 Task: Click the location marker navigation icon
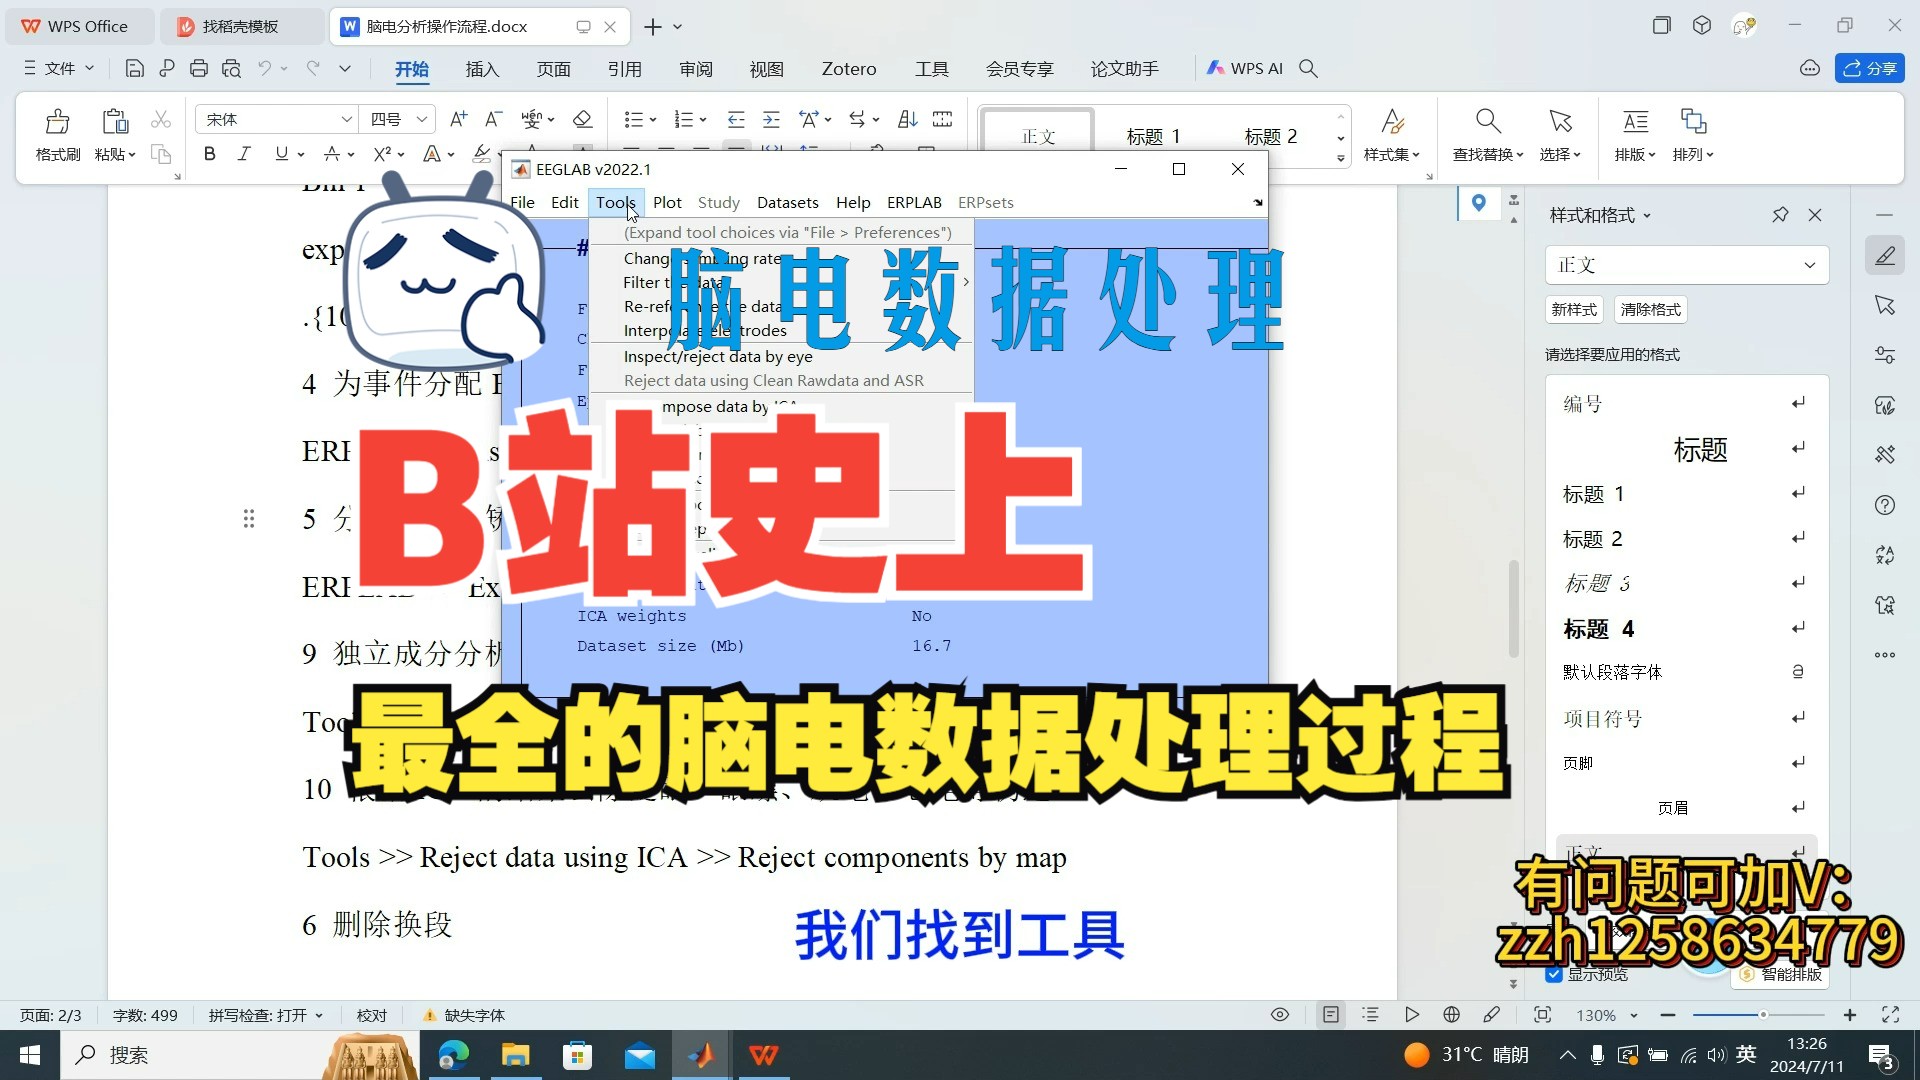pyautogui.click(x=1478, y=203)
